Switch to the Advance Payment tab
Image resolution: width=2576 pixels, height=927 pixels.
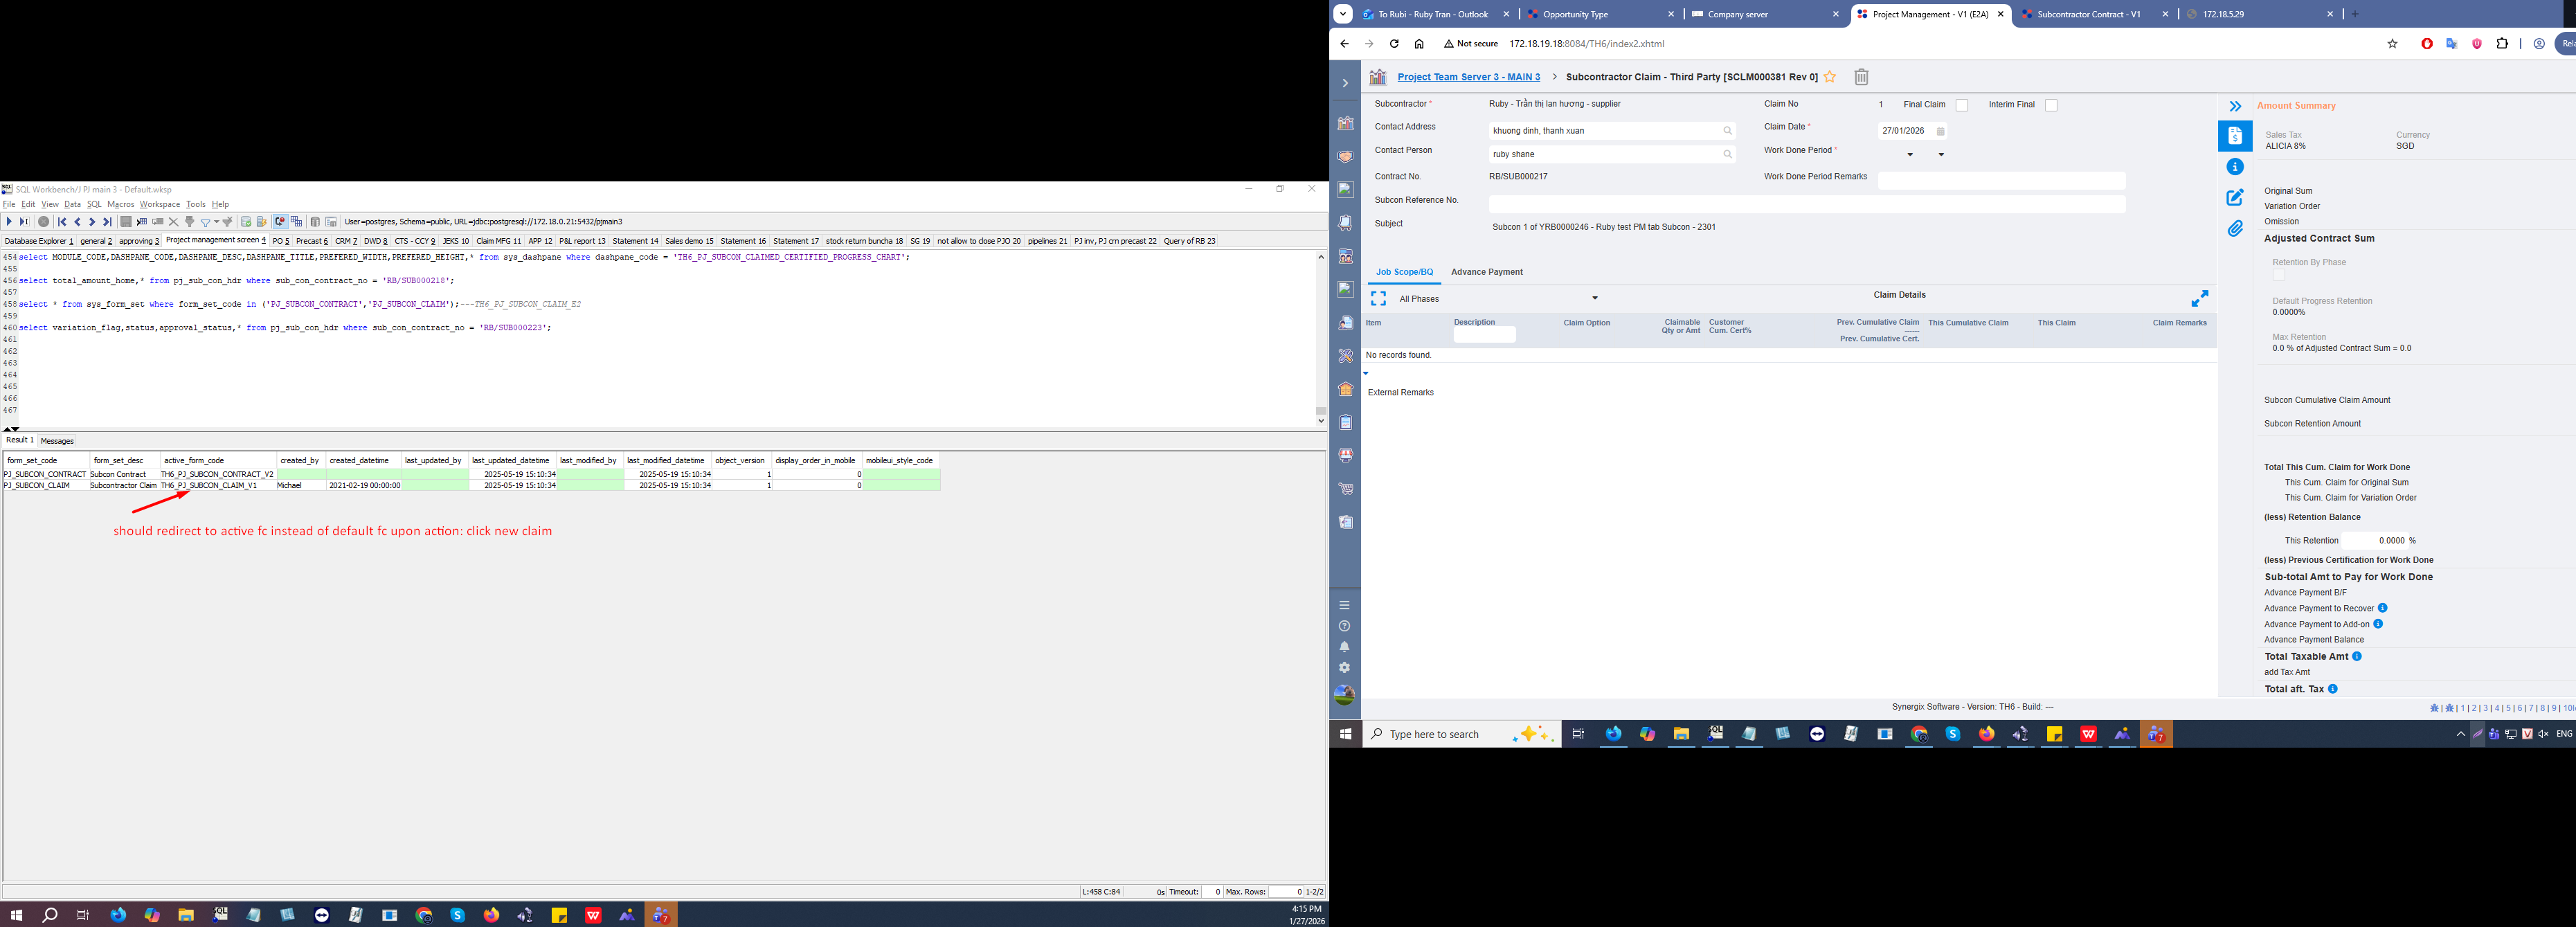click(x=1486, y=272)
